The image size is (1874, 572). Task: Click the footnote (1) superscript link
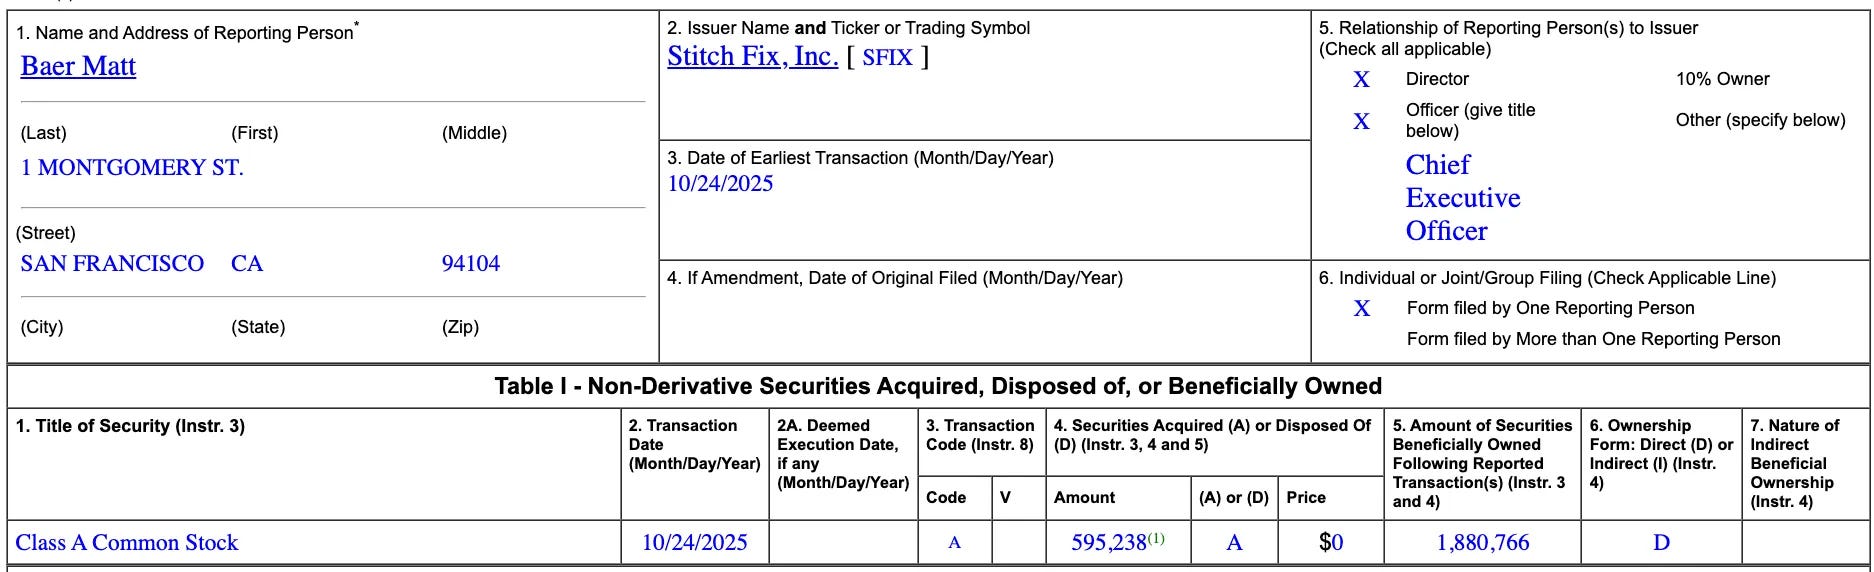[1156, 538]
